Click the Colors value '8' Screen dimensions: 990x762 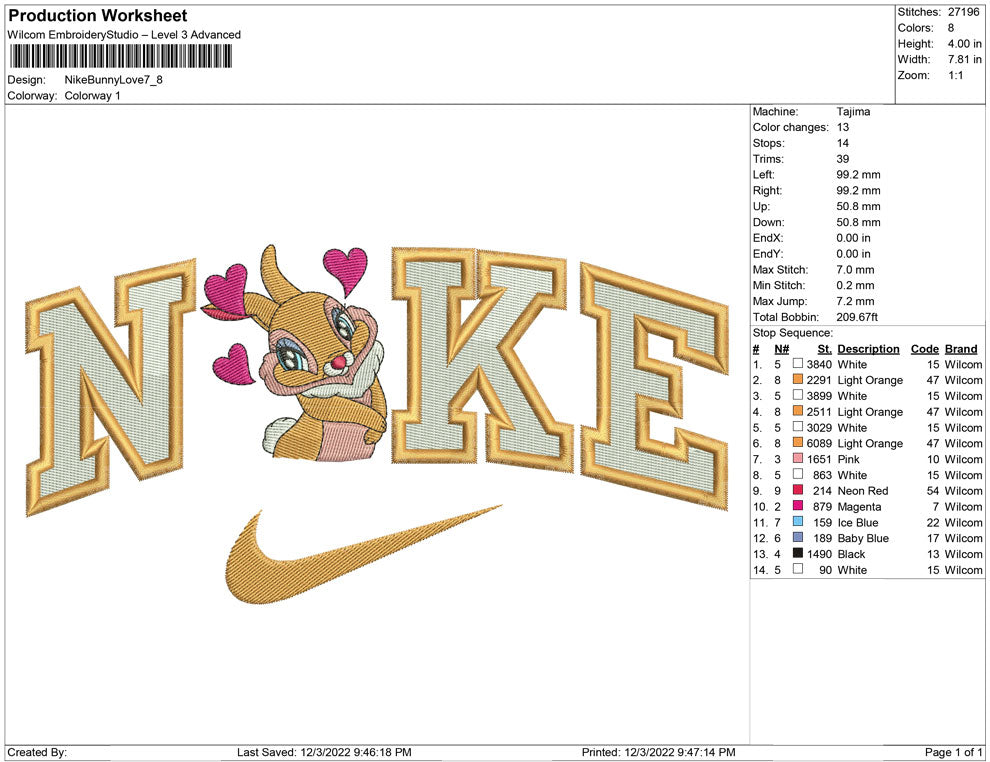(x=951, y=28)
